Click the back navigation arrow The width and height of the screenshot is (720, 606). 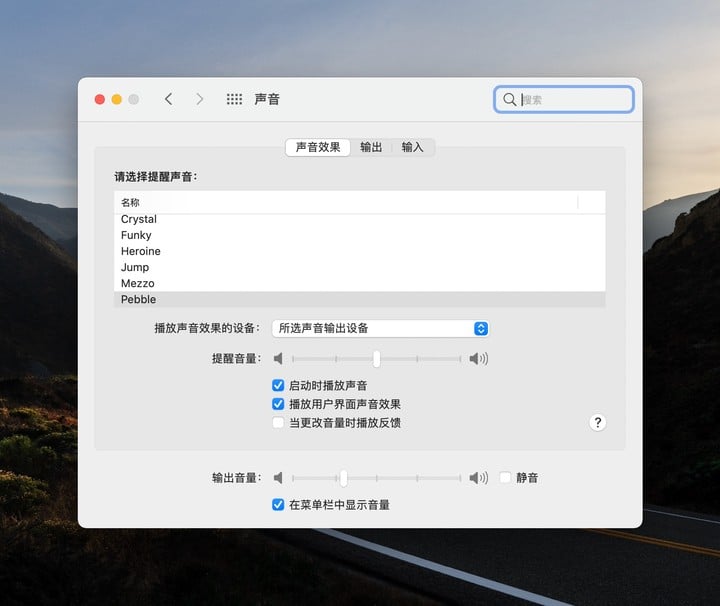[x=168, y=99]
